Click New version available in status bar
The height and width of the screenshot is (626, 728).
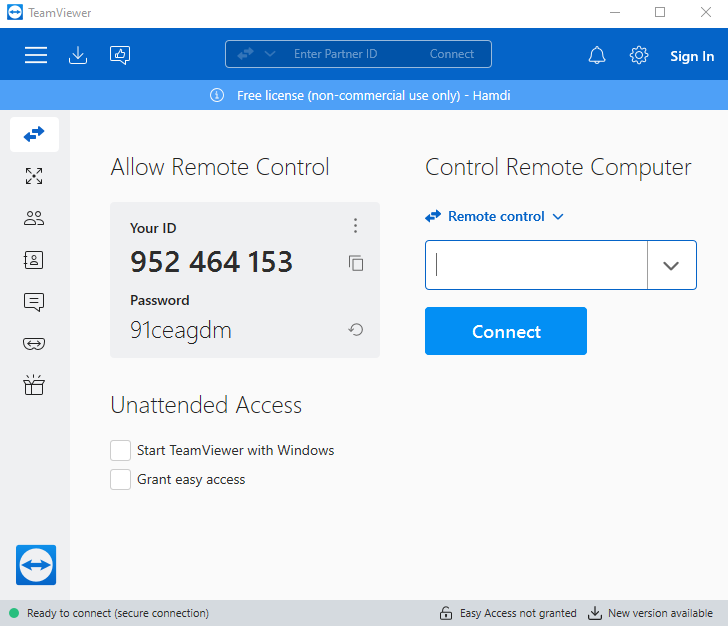click(660, 613)
